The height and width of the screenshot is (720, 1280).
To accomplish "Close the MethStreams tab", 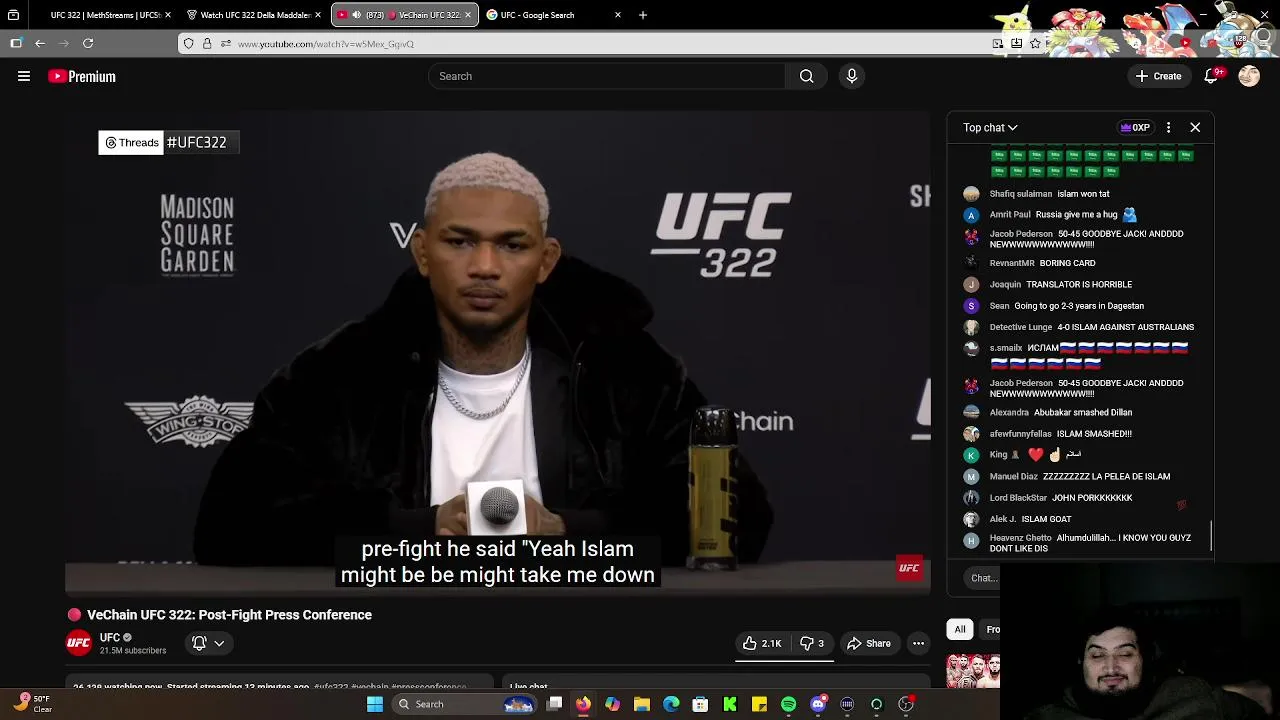I will [168, 15].
